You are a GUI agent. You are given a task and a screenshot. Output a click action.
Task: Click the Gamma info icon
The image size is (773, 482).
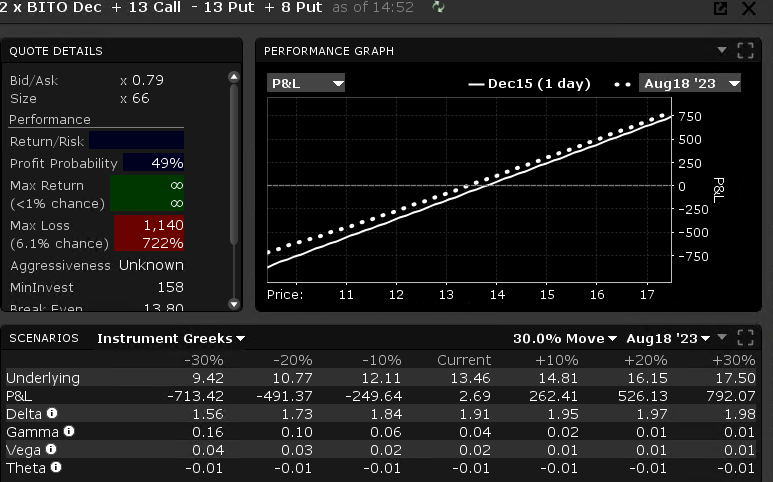tap(68, 431)
